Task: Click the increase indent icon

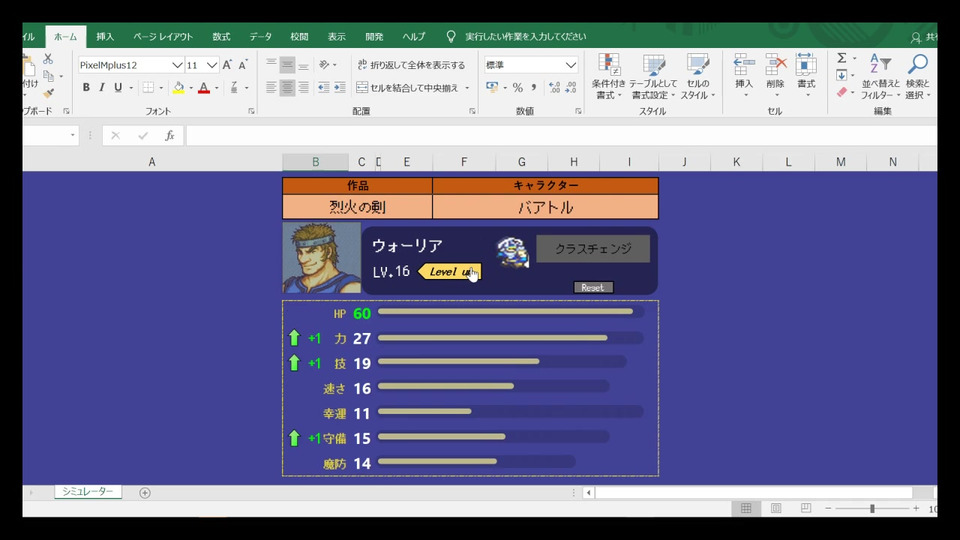Action: point(340,88)
